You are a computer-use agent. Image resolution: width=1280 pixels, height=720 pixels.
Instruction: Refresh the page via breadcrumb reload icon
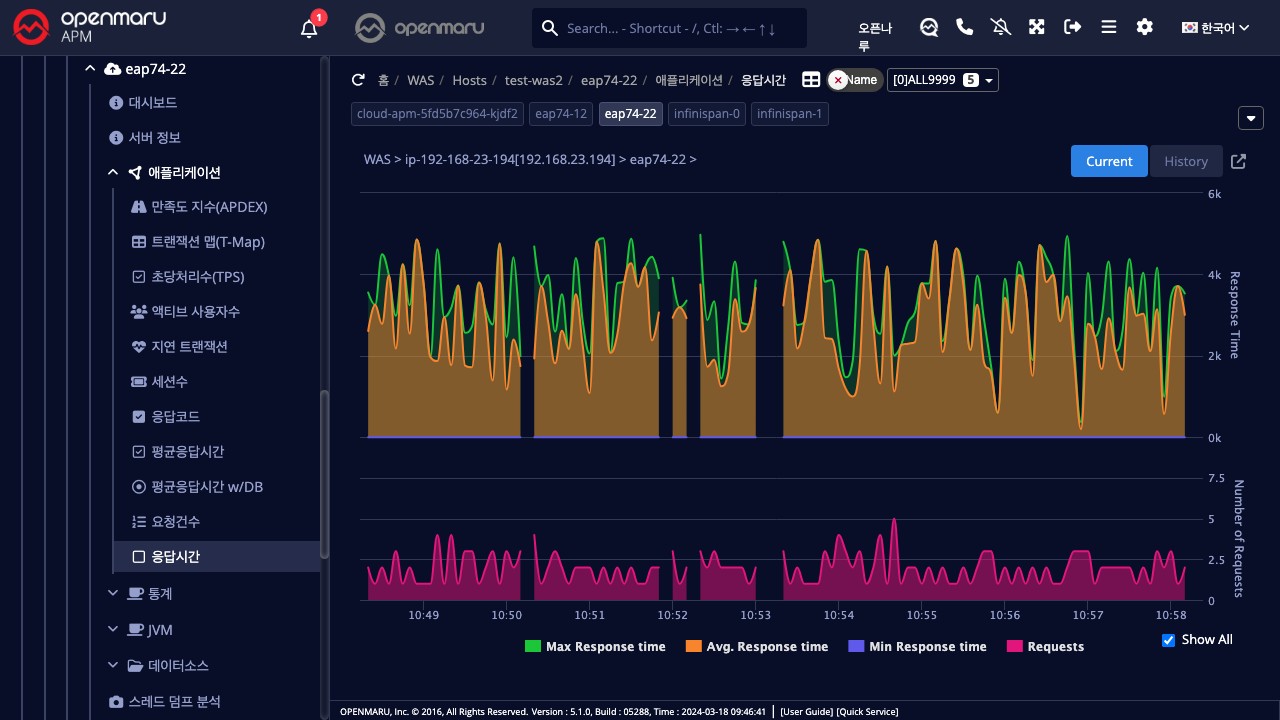[x=358, y=80]
